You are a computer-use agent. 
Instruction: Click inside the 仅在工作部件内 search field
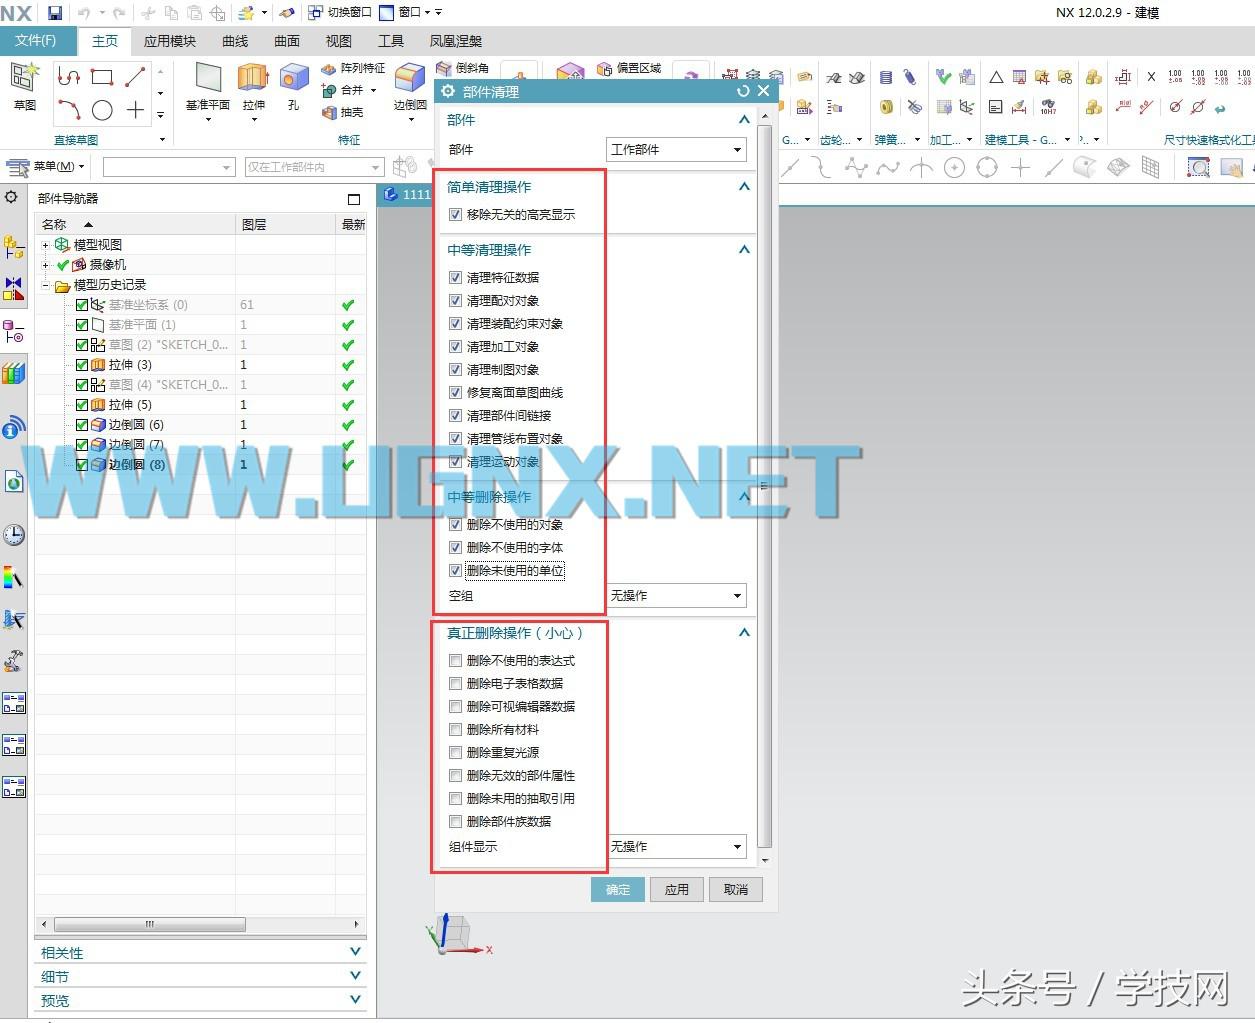tap(290, 167)
